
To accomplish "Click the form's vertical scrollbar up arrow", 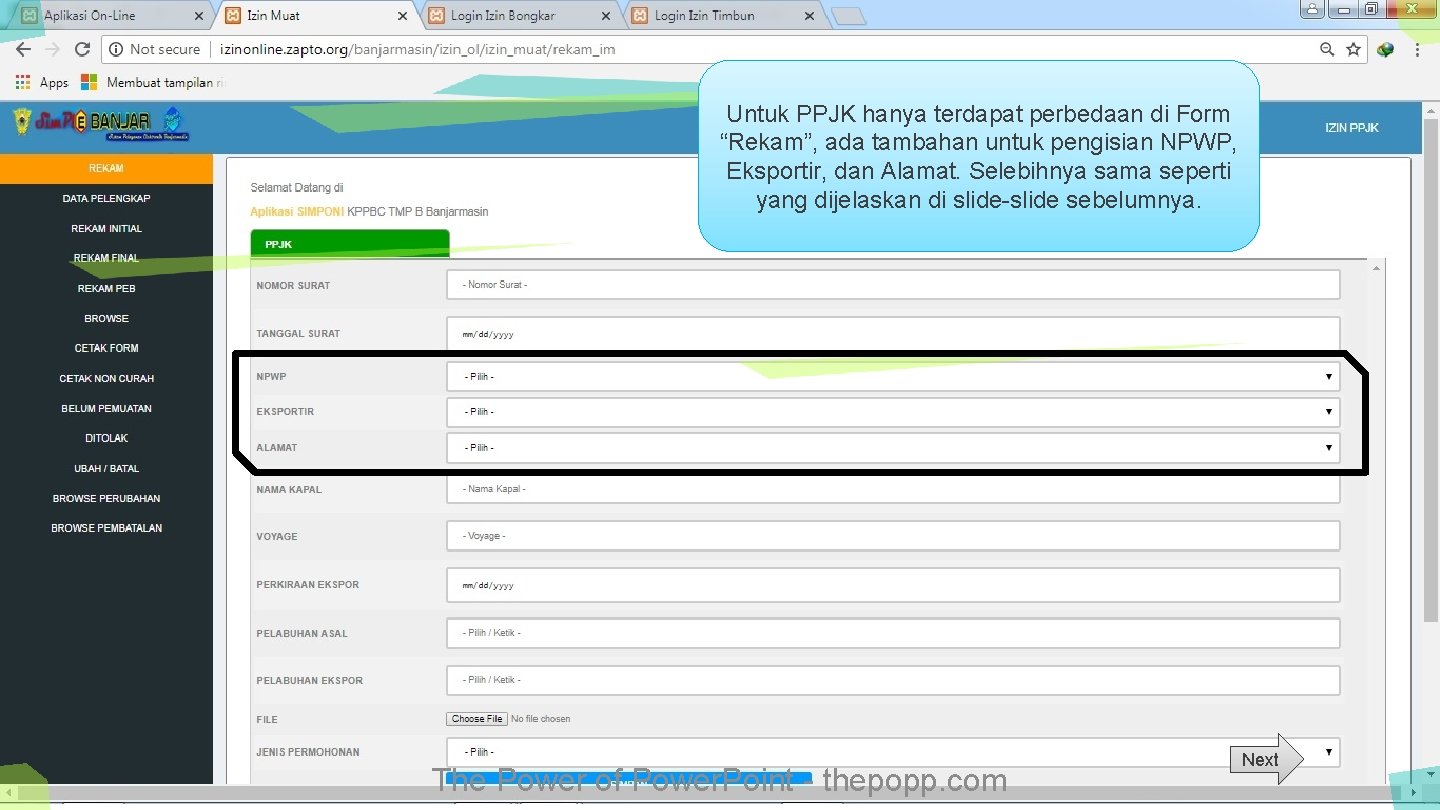I will (x=1377, y=269).
